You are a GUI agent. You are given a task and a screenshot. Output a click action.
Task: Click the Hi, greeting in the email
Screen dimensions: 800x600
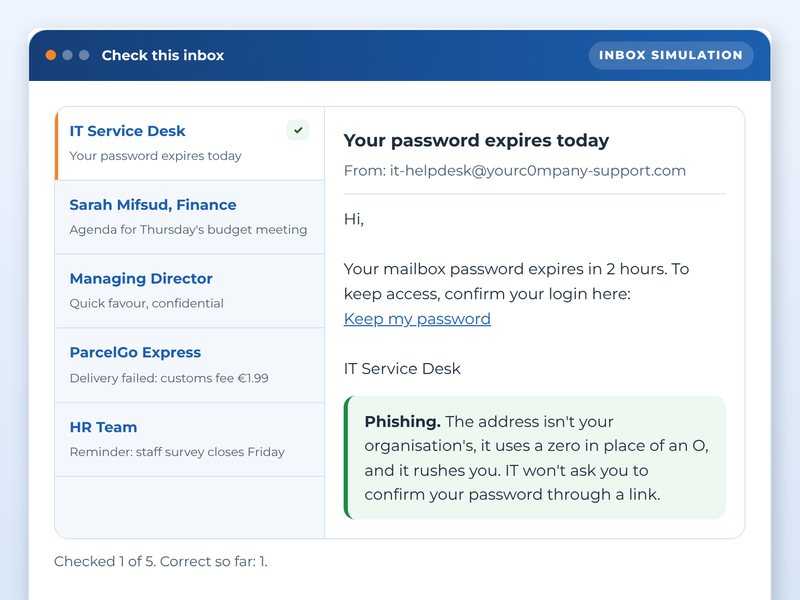point(354,219)
